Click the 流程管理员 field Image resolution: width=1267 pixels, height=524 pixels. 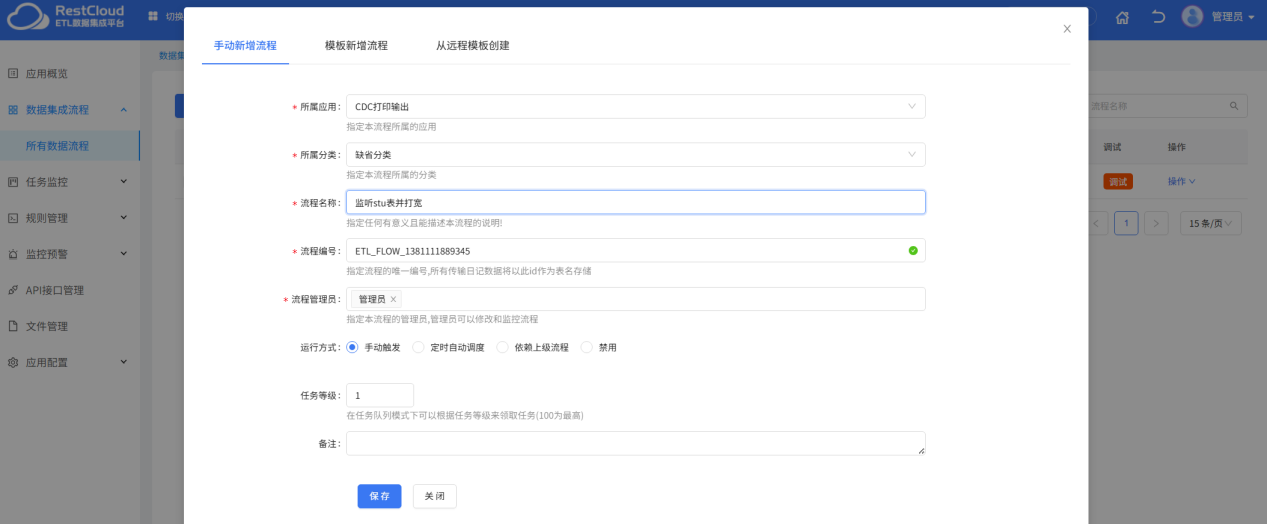point(635,299)
